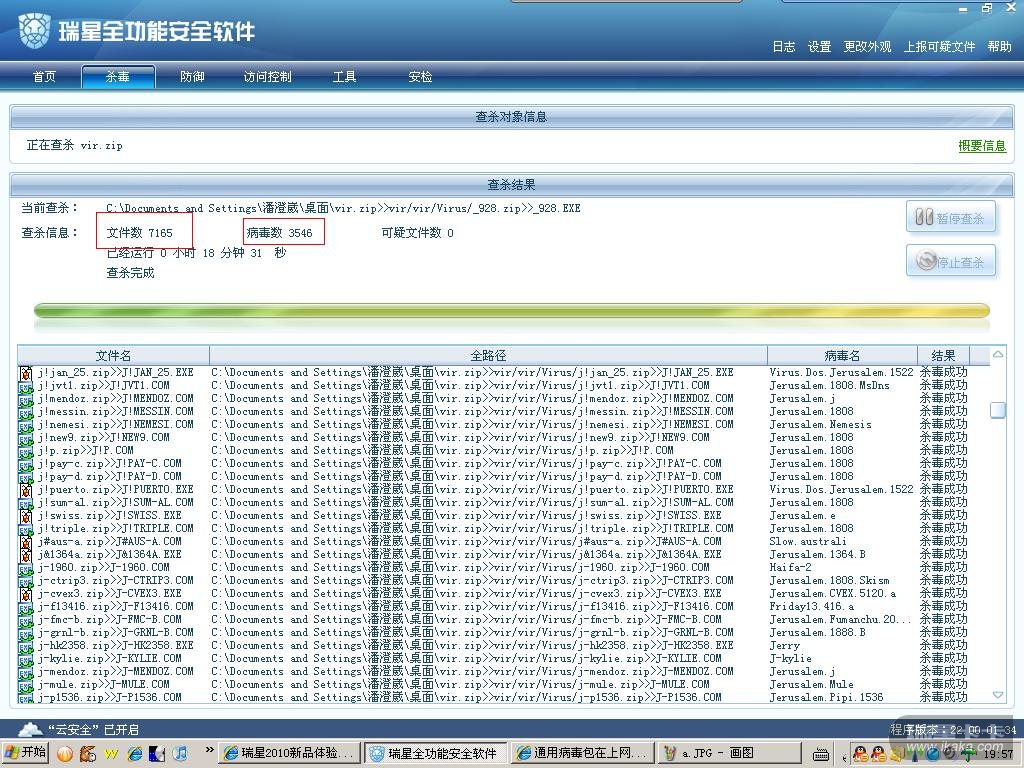Select file j-f13416.zip>>J-F13416.COM
Viewport: 1024px width, 768px height.
point(115,607)
